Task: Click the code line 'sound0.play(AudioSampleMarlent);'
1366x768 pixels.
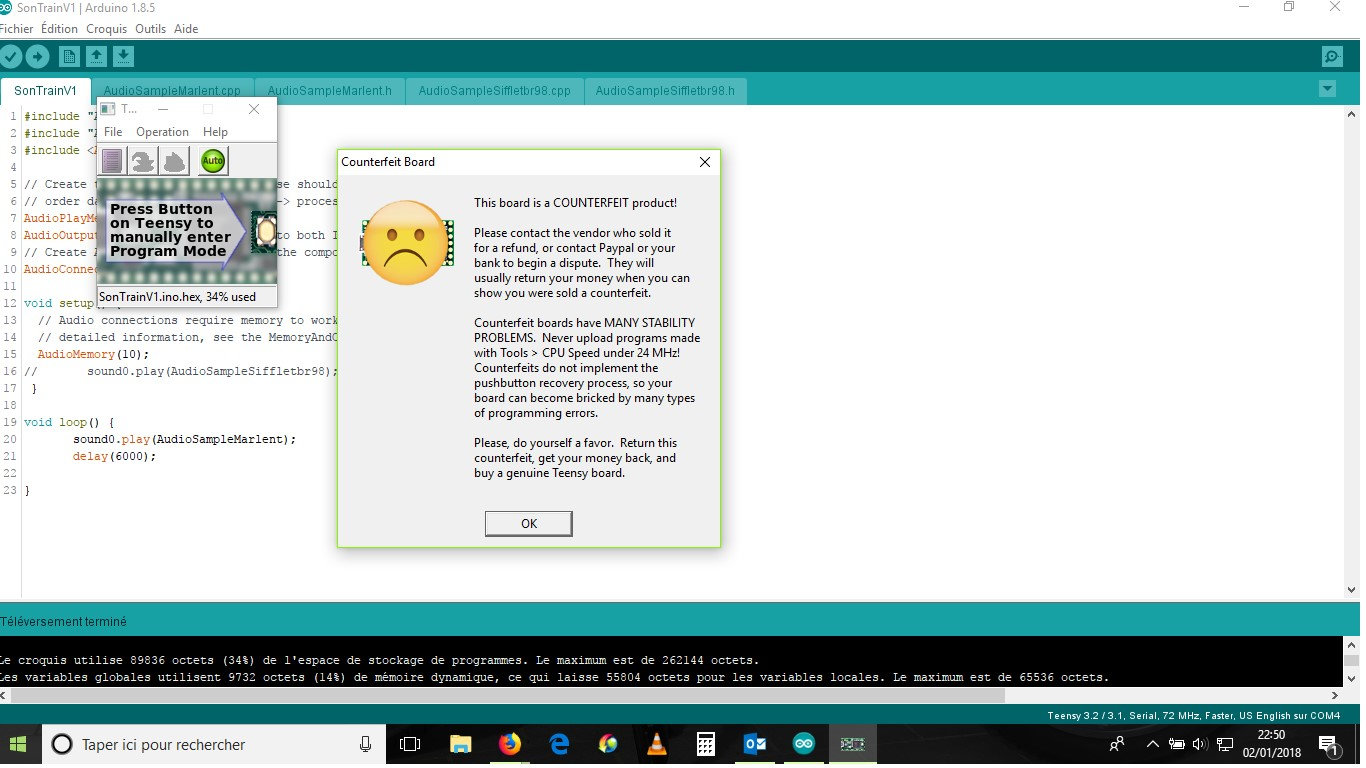Action: [x=185, y=439]
